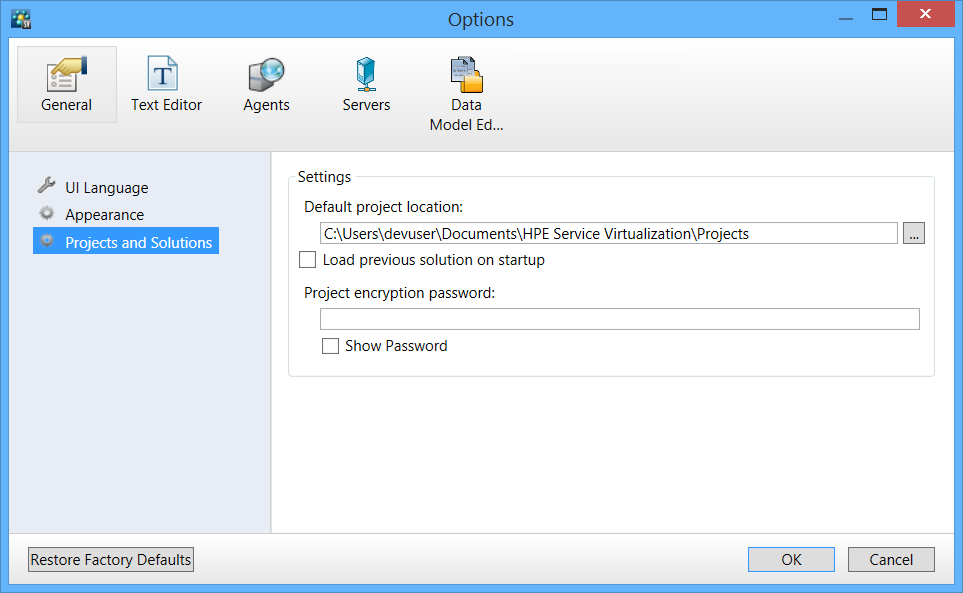Image resolution: width=963 pixels, height=593 pixels.
Task: Click the gear icon beside Projects and Solutions
Action: coord(46,242)
